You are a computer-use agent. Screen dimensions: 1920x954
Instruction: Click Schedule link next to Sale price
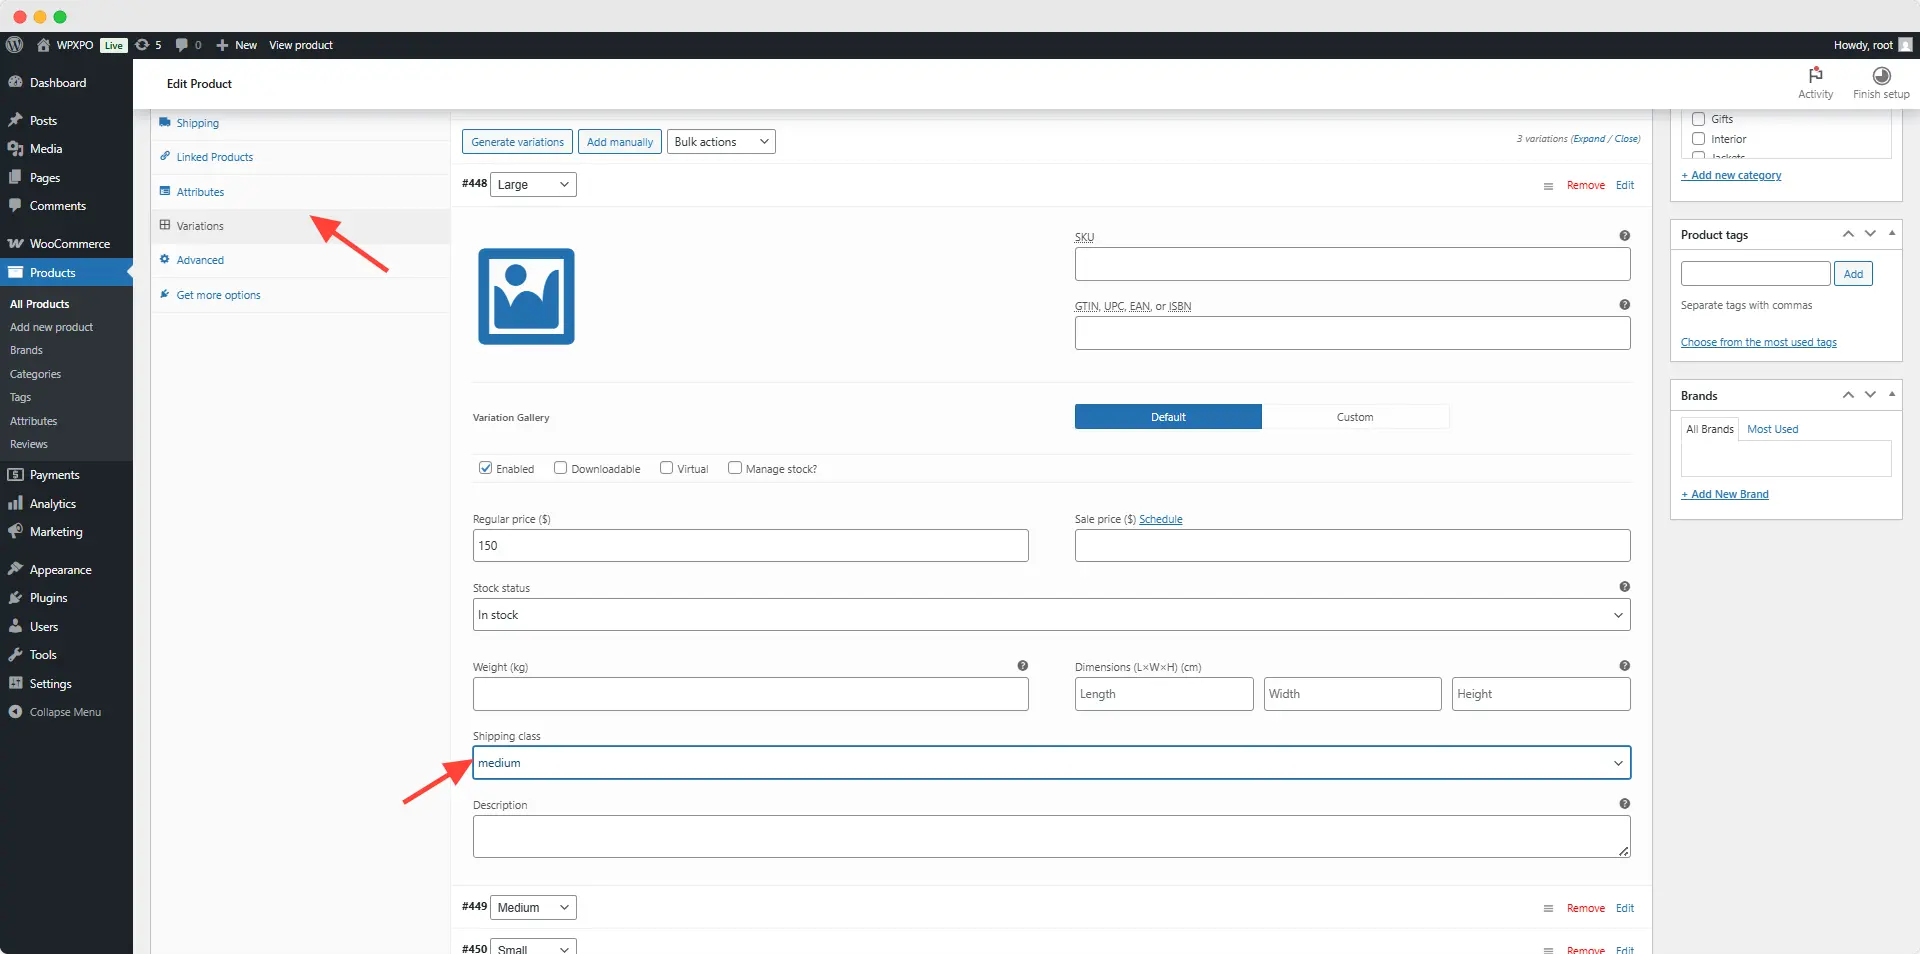1160,519
